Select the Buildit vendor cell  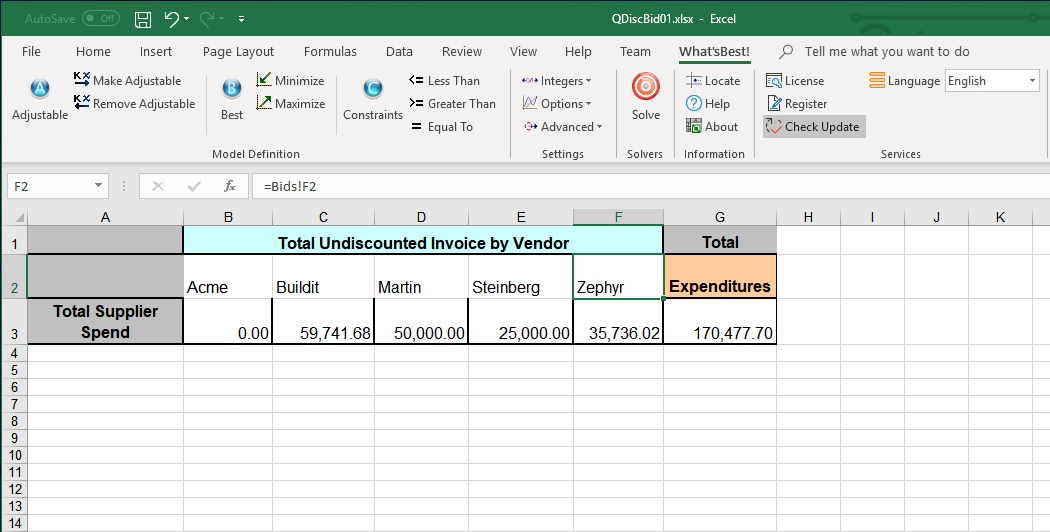[x=323, y=276]
